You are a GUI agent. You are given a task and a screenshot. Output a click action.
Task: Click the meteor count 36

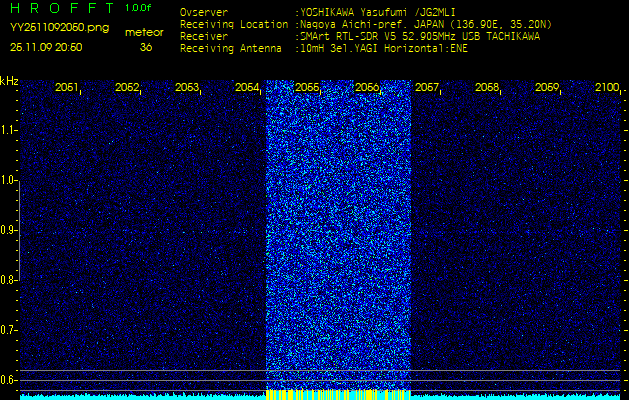coord(146,47)
